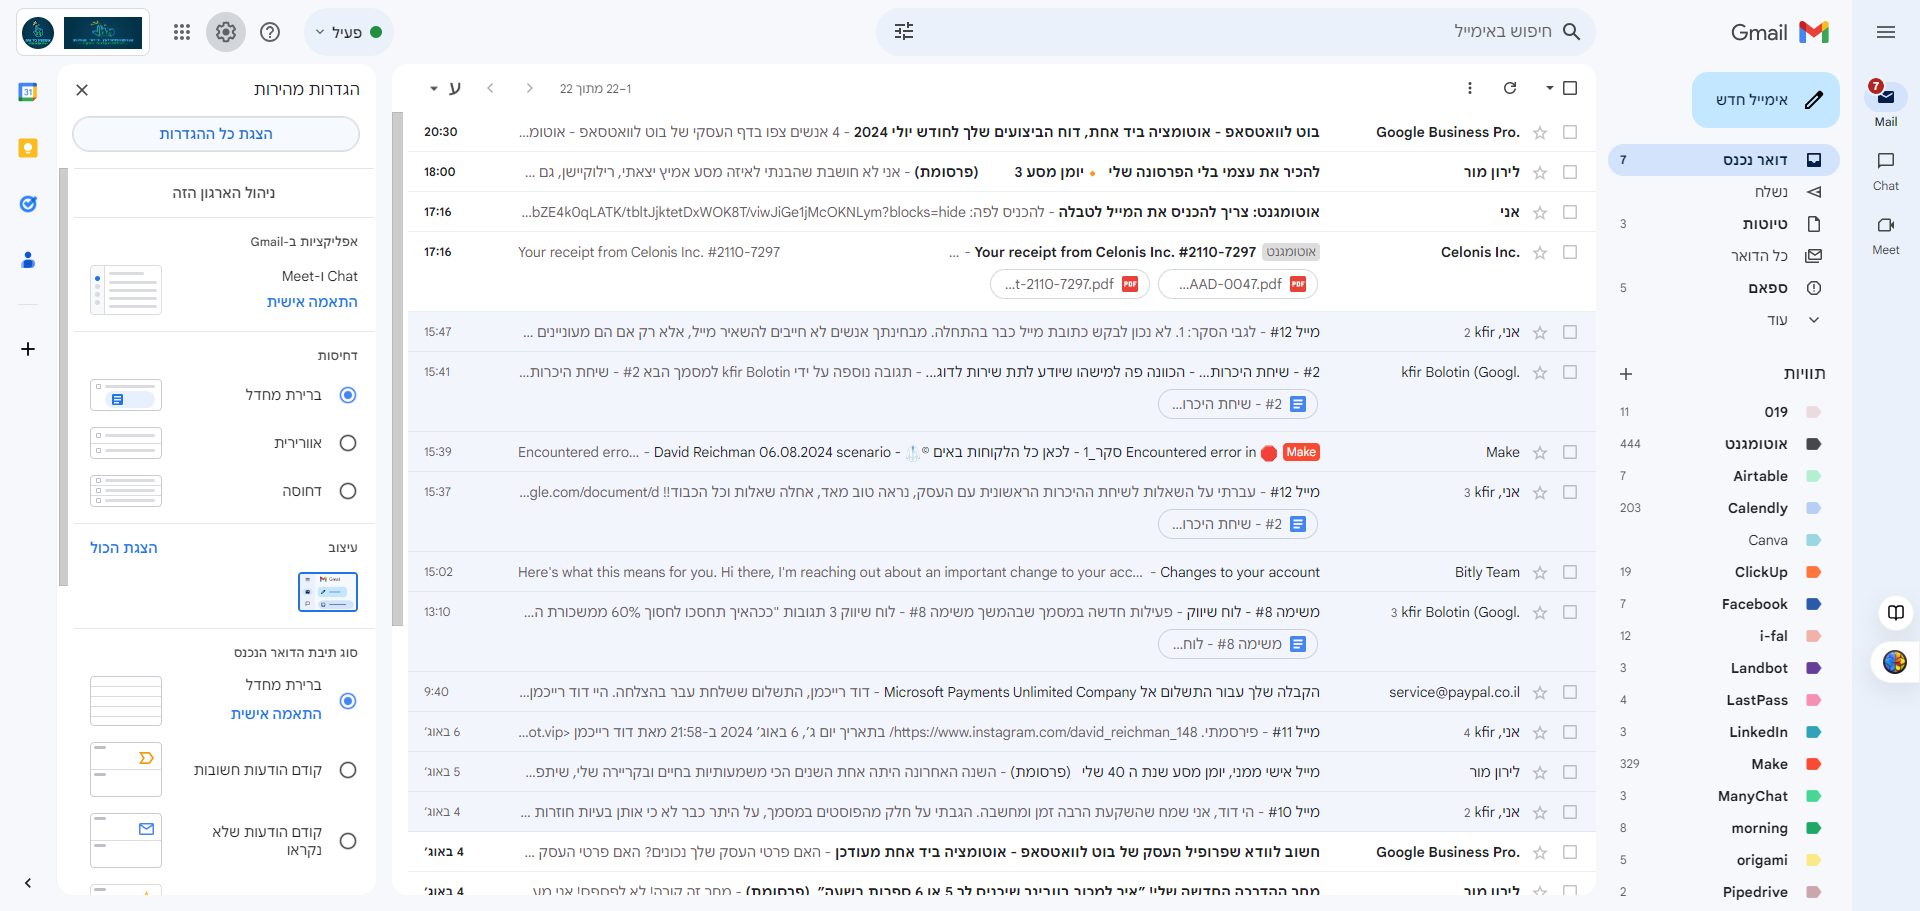Open Google Keep side panel icon
Image resolution: width=1920 pixels, height=911 pixels.
point(28,148)
